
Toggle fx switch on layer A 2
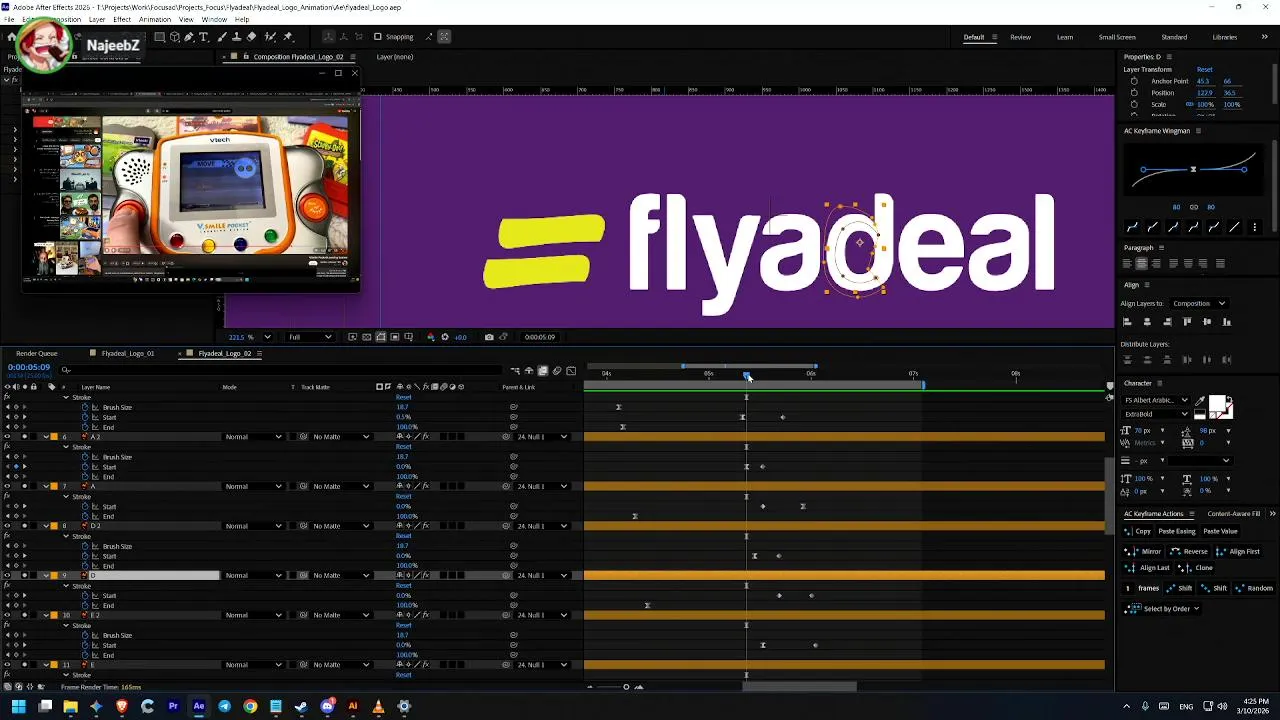click(426, 437)
